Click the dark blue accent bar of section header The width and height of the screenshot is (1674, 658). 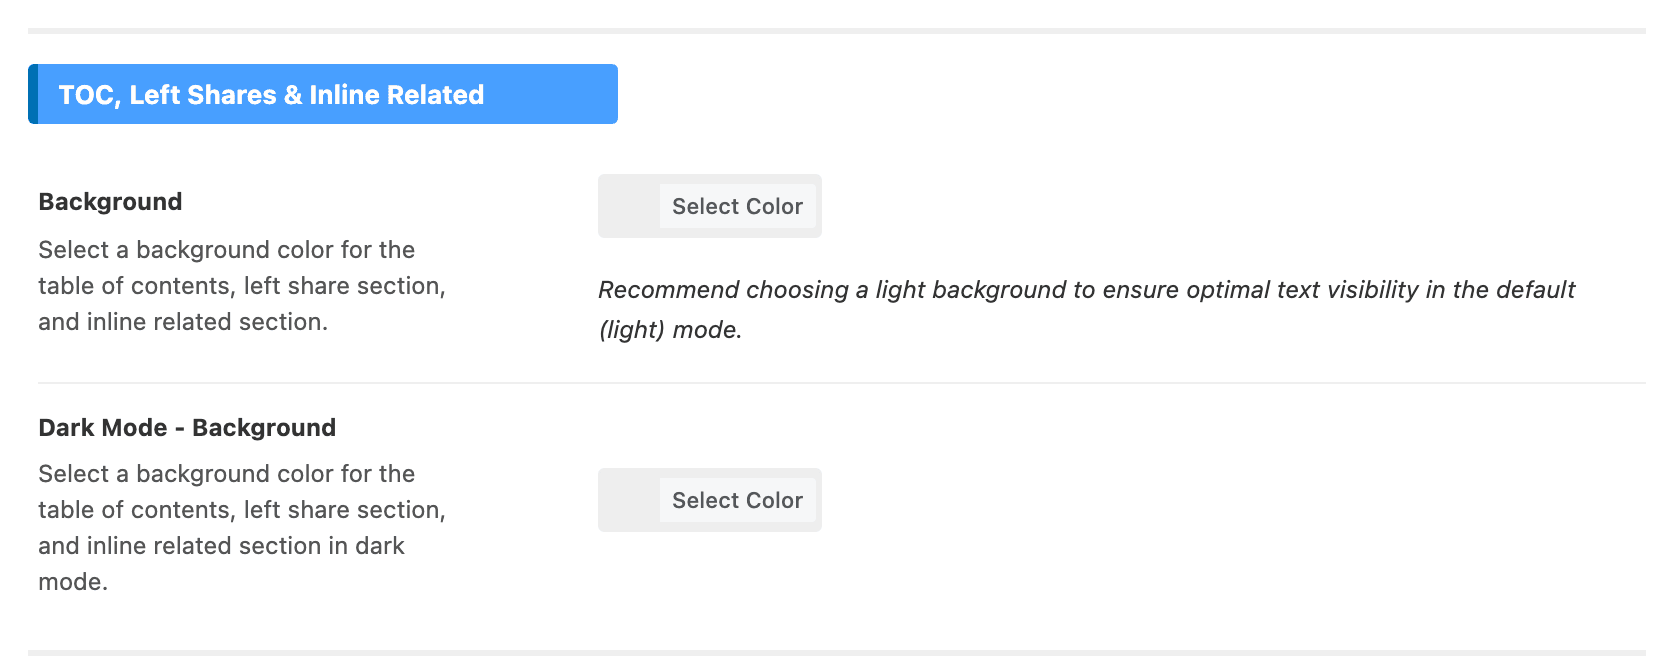click(33, 94)
